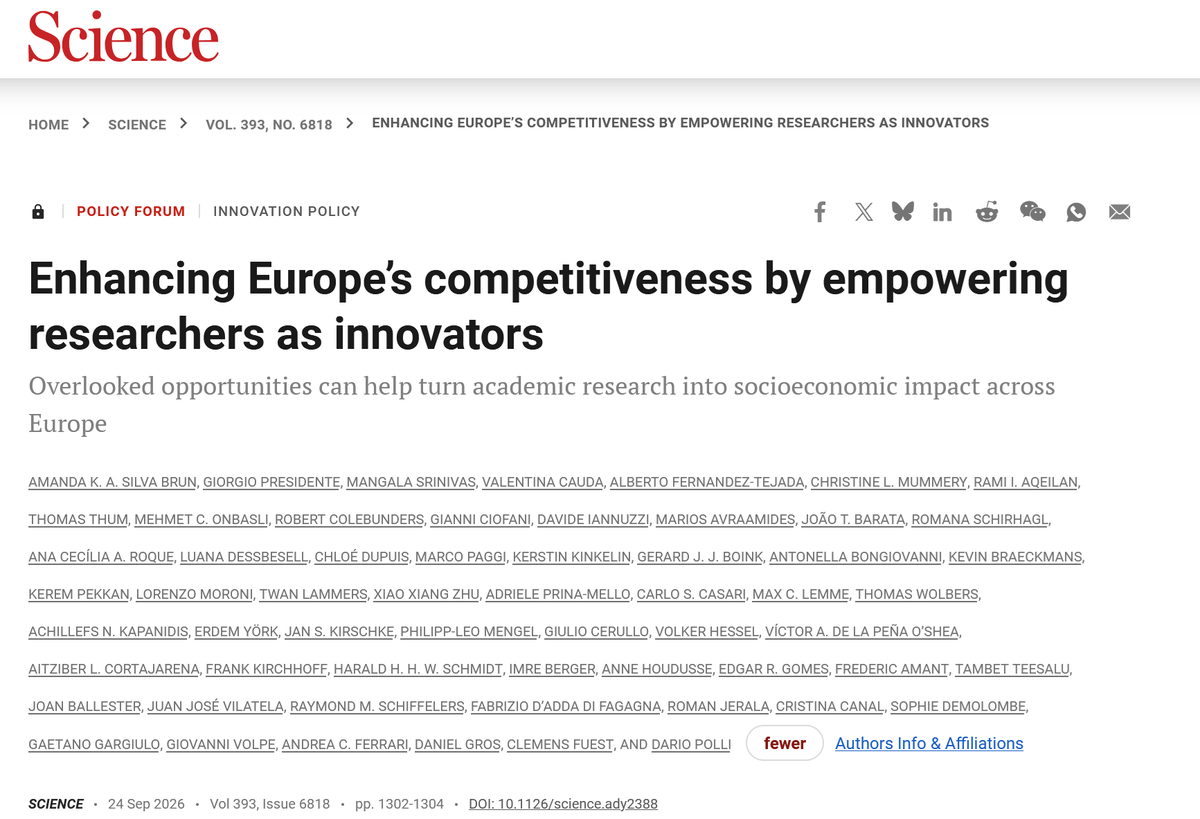Open author Mangala Srinivas
The height and width of the screenshot is (819, 1200).
[411, 482]
